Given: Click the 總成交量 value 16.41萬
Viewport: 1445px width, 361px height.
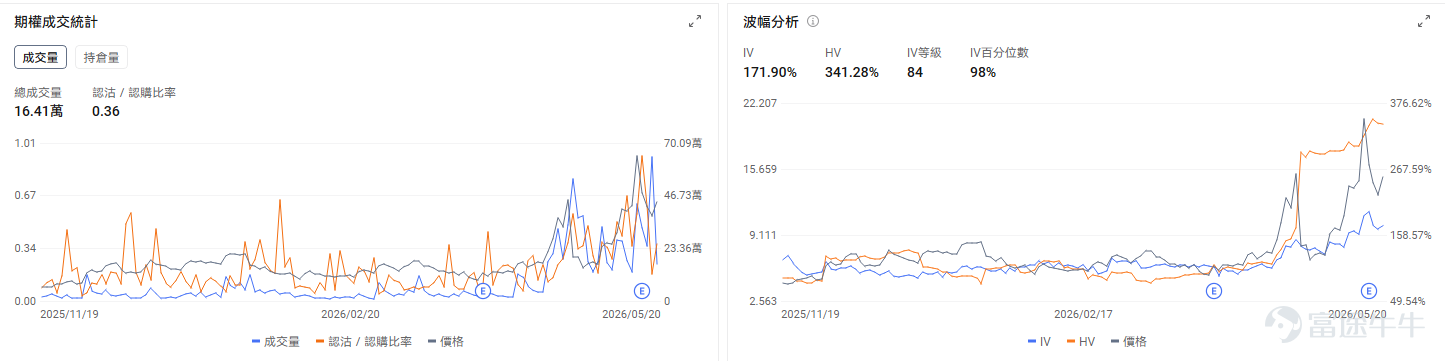Looking at the screenshot, I should [x=38, y=111].
